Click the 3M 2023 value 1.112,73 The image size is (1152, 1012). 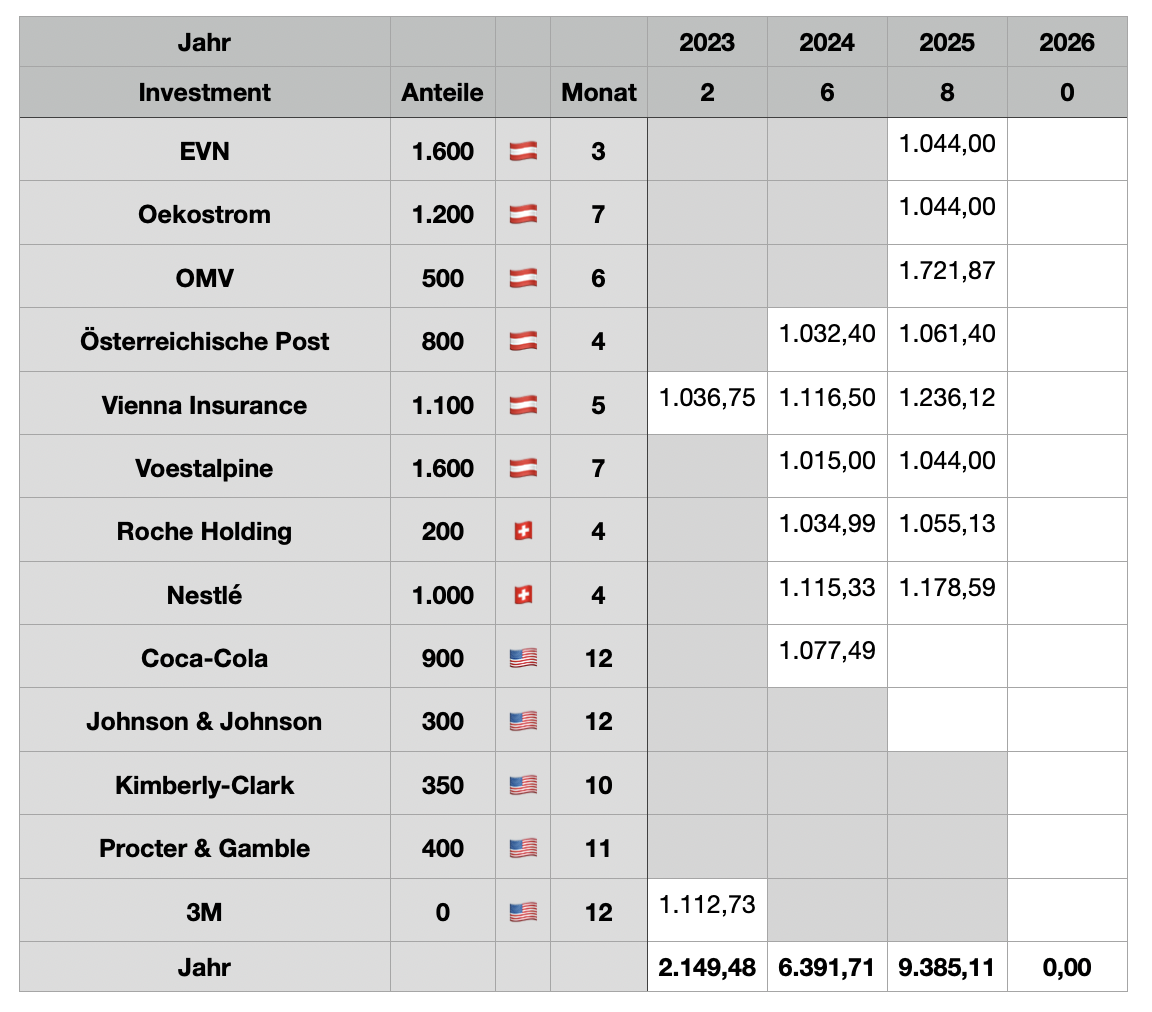707,905
